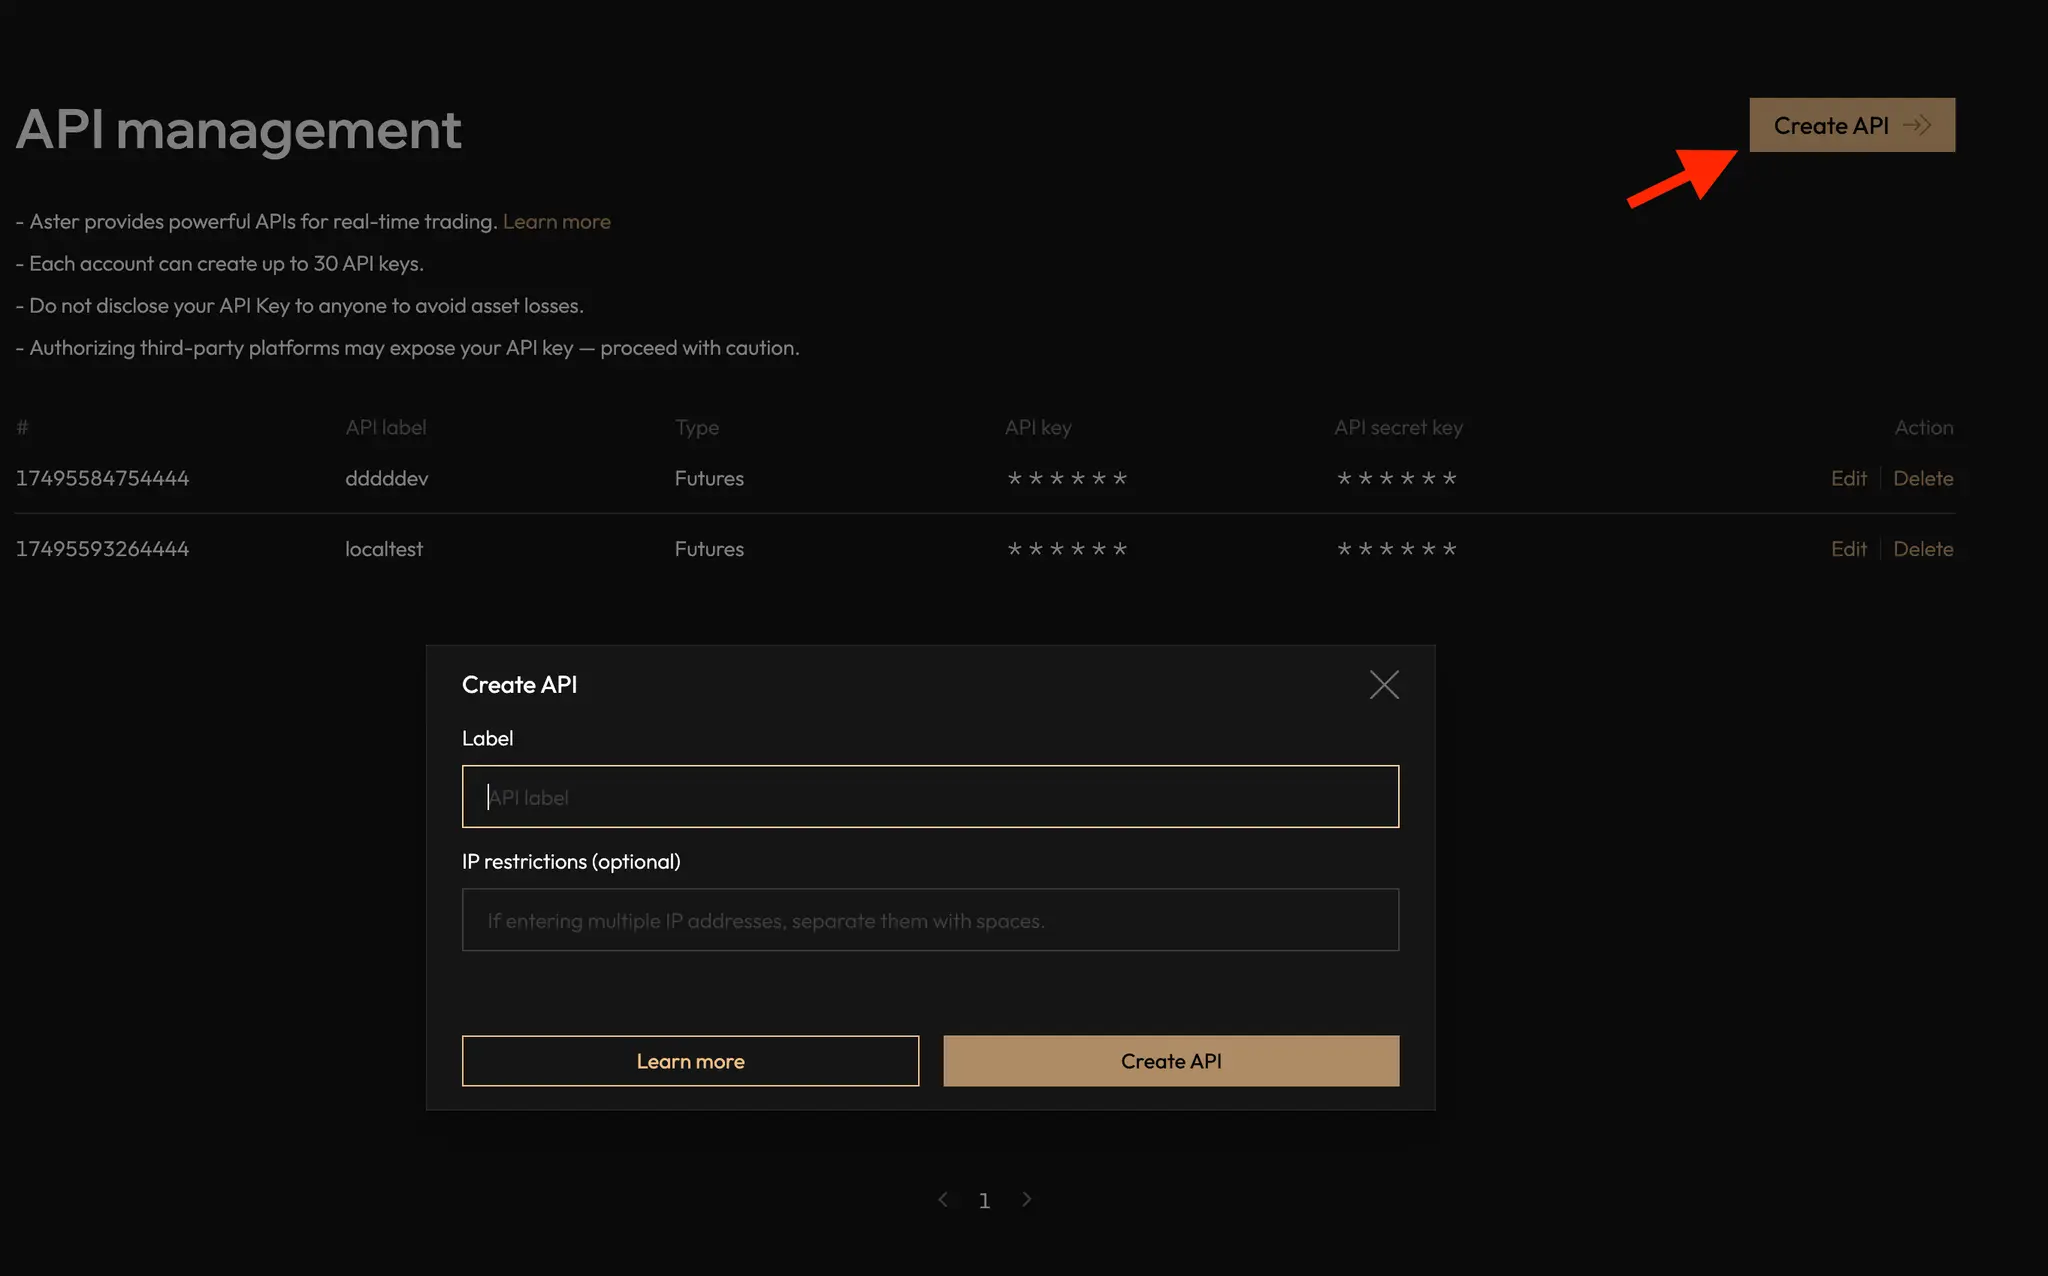
Task: Submit with Create API button in dialog
Action: click(x=1171, y=1061)
